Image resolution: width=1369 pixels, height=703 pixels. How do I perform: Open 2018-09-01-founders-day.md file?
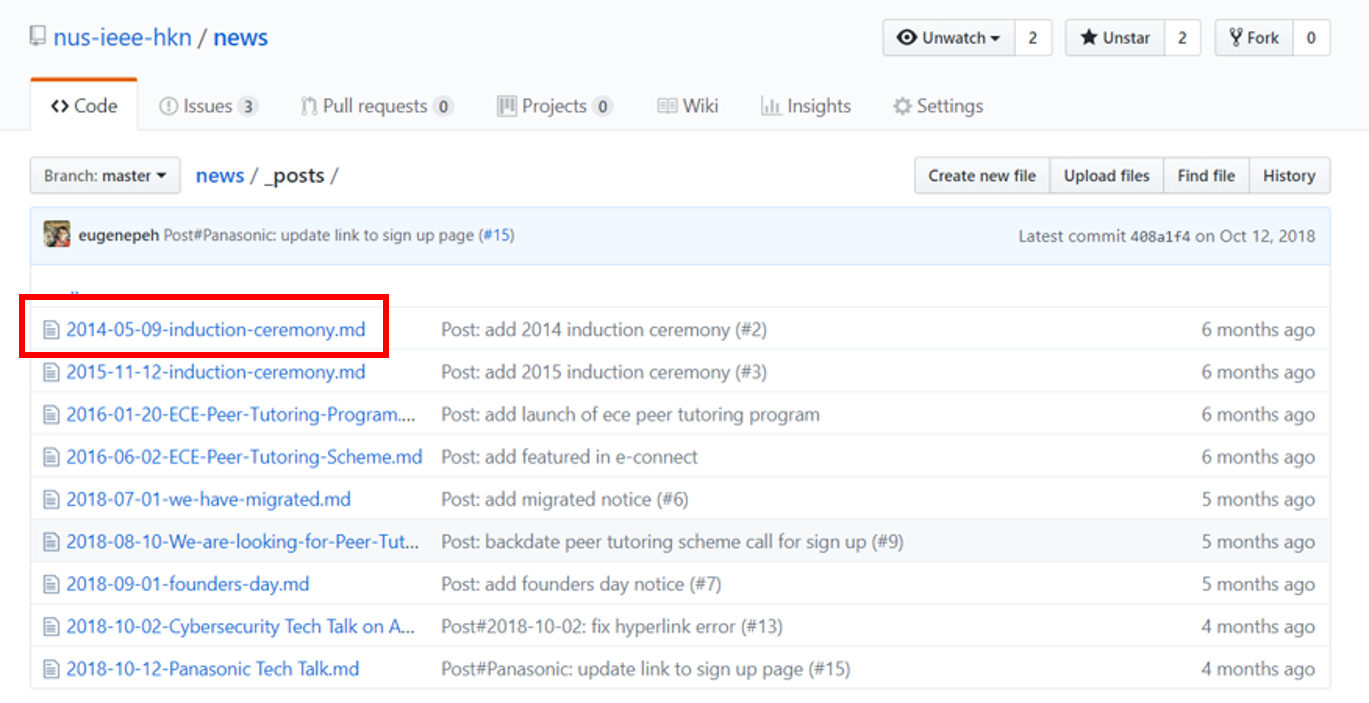point(188,584)
